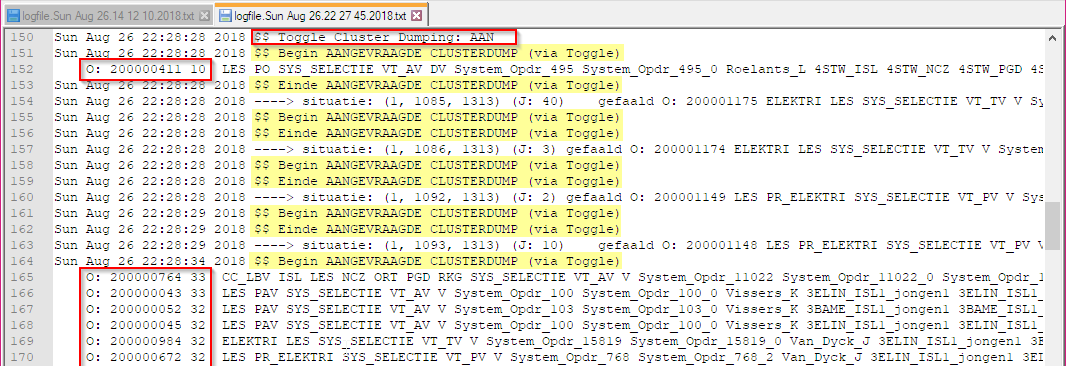Close the logfile Sun Aug 26.14 12 10.2018.txt tab
Image resolution: width=1066 pixels, height=366 pixels.
point(204,15)
